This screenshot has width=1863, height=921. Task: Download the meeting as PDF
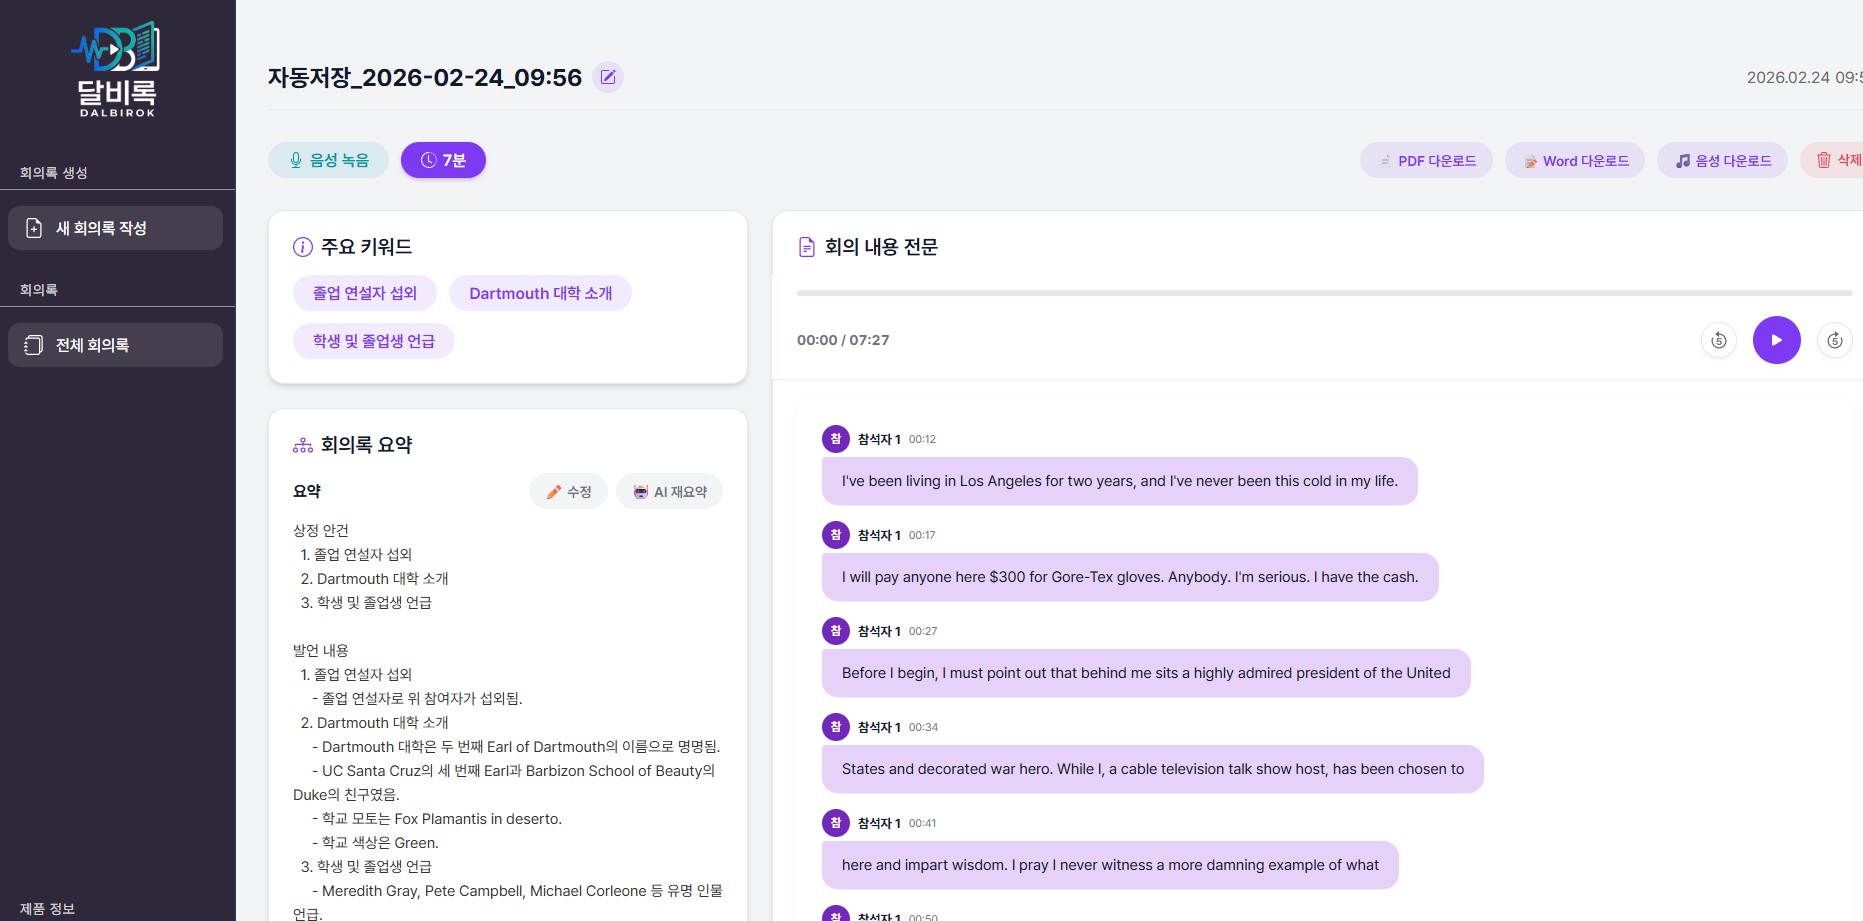[x=1426, y=161]
